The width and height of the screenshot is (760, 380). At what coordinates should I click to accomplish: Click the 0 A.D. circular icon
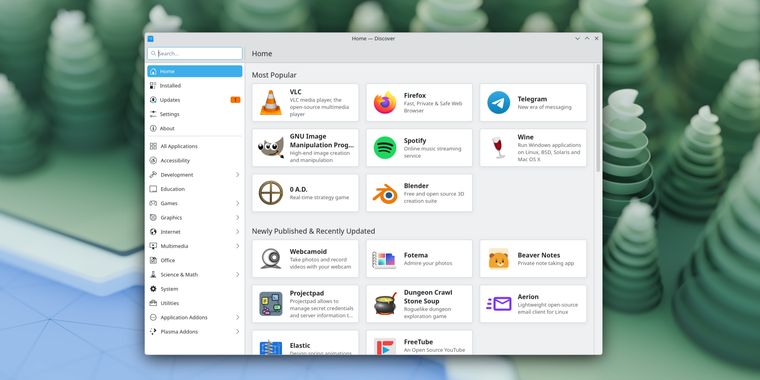pyautogui.click(x=270, y=193)
